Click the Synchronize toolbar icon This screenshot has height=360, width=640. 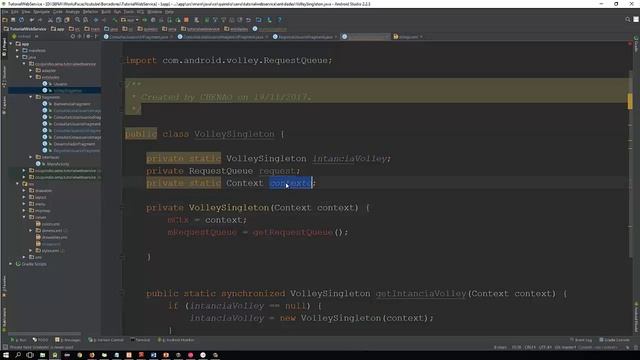point(21,20)
